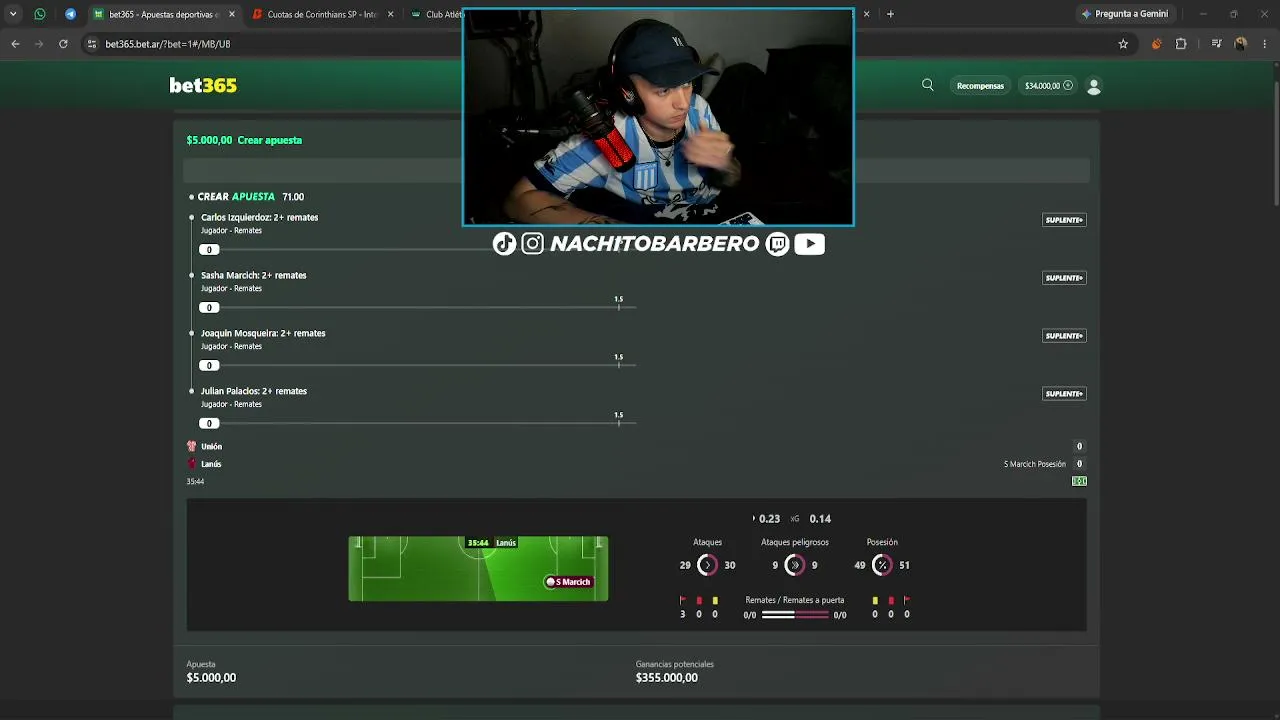The height and width of the screenshot is (720, 1280).
Task: Click Suplente+ for Carlos Izquierdoz
Action: click(1064, 220)
